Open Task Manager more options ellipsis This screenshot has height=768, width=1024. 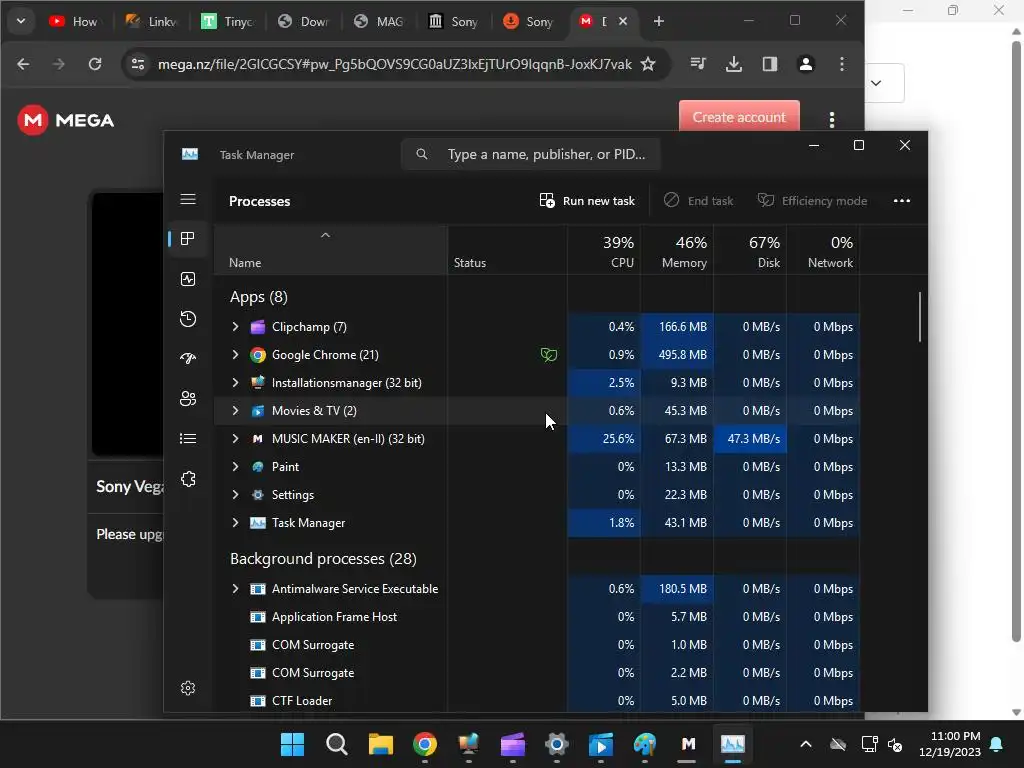click(x=902, y=200)
